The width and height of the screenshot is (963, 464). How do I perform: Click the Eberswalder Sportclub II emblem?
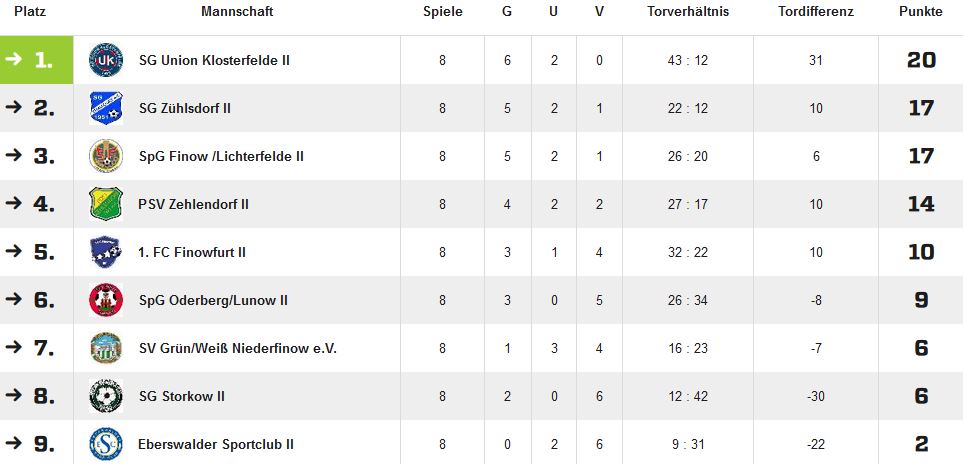point(106,444)
